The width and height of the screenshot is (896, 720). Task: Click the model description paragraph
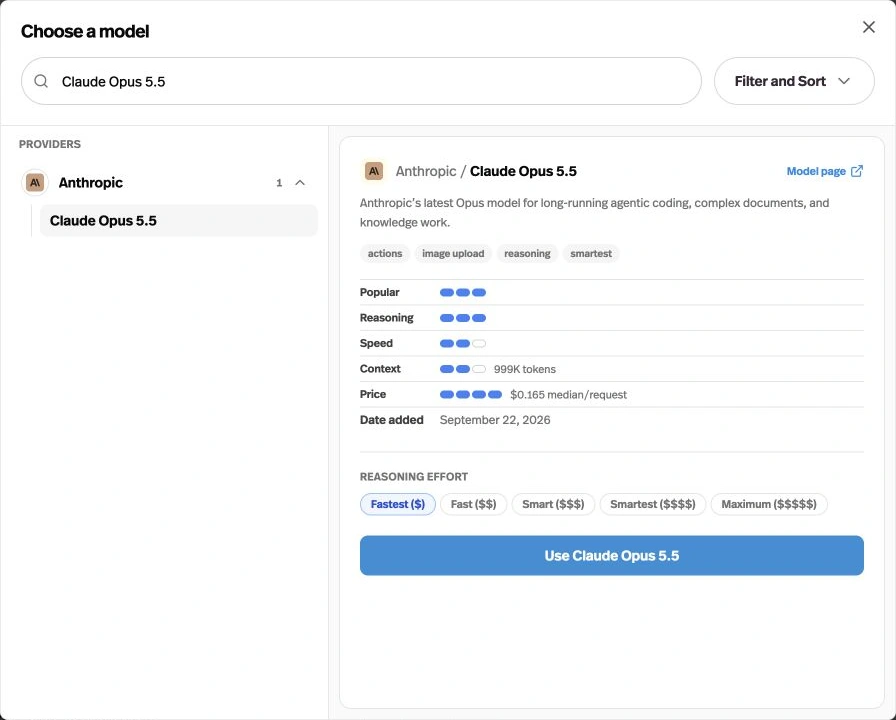coord(594,213)
